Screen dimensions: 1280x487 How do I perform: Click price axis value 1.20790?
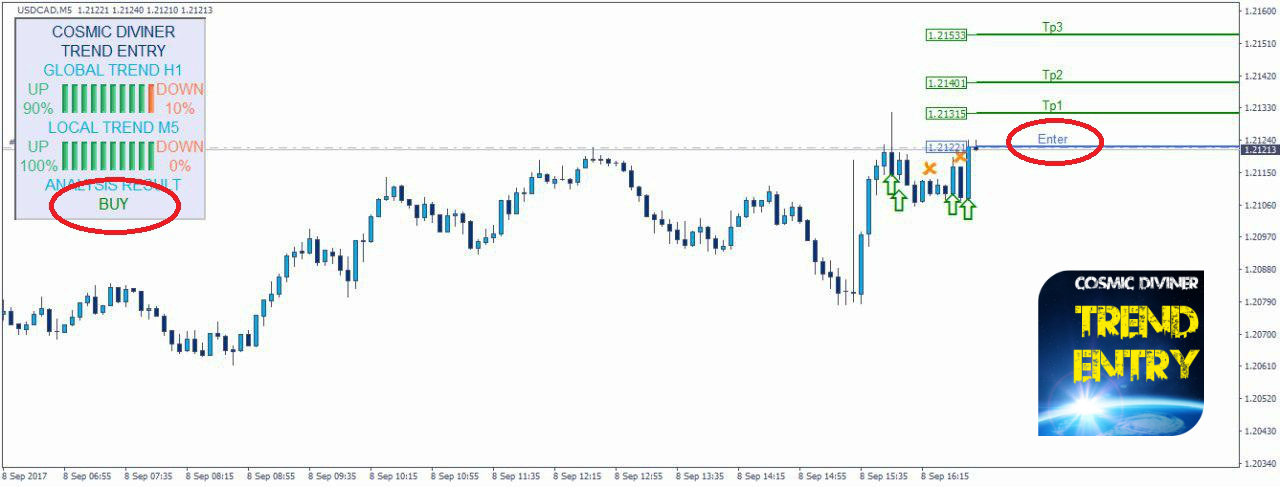pos(1260,302)
